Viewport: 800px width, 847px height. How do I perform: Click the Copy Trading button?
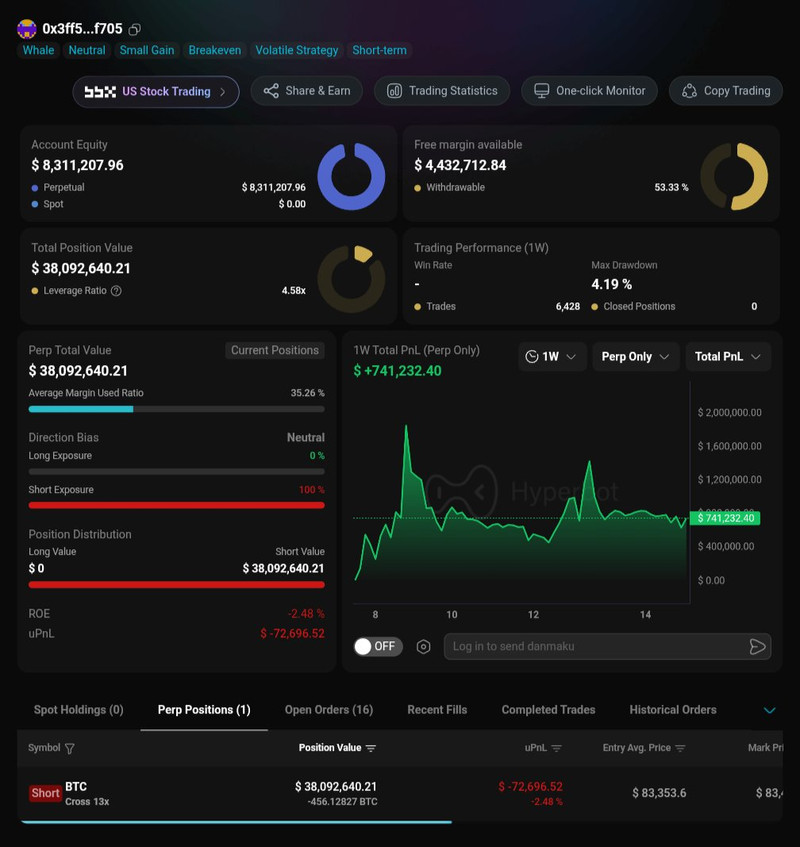(x=725, y=91)
